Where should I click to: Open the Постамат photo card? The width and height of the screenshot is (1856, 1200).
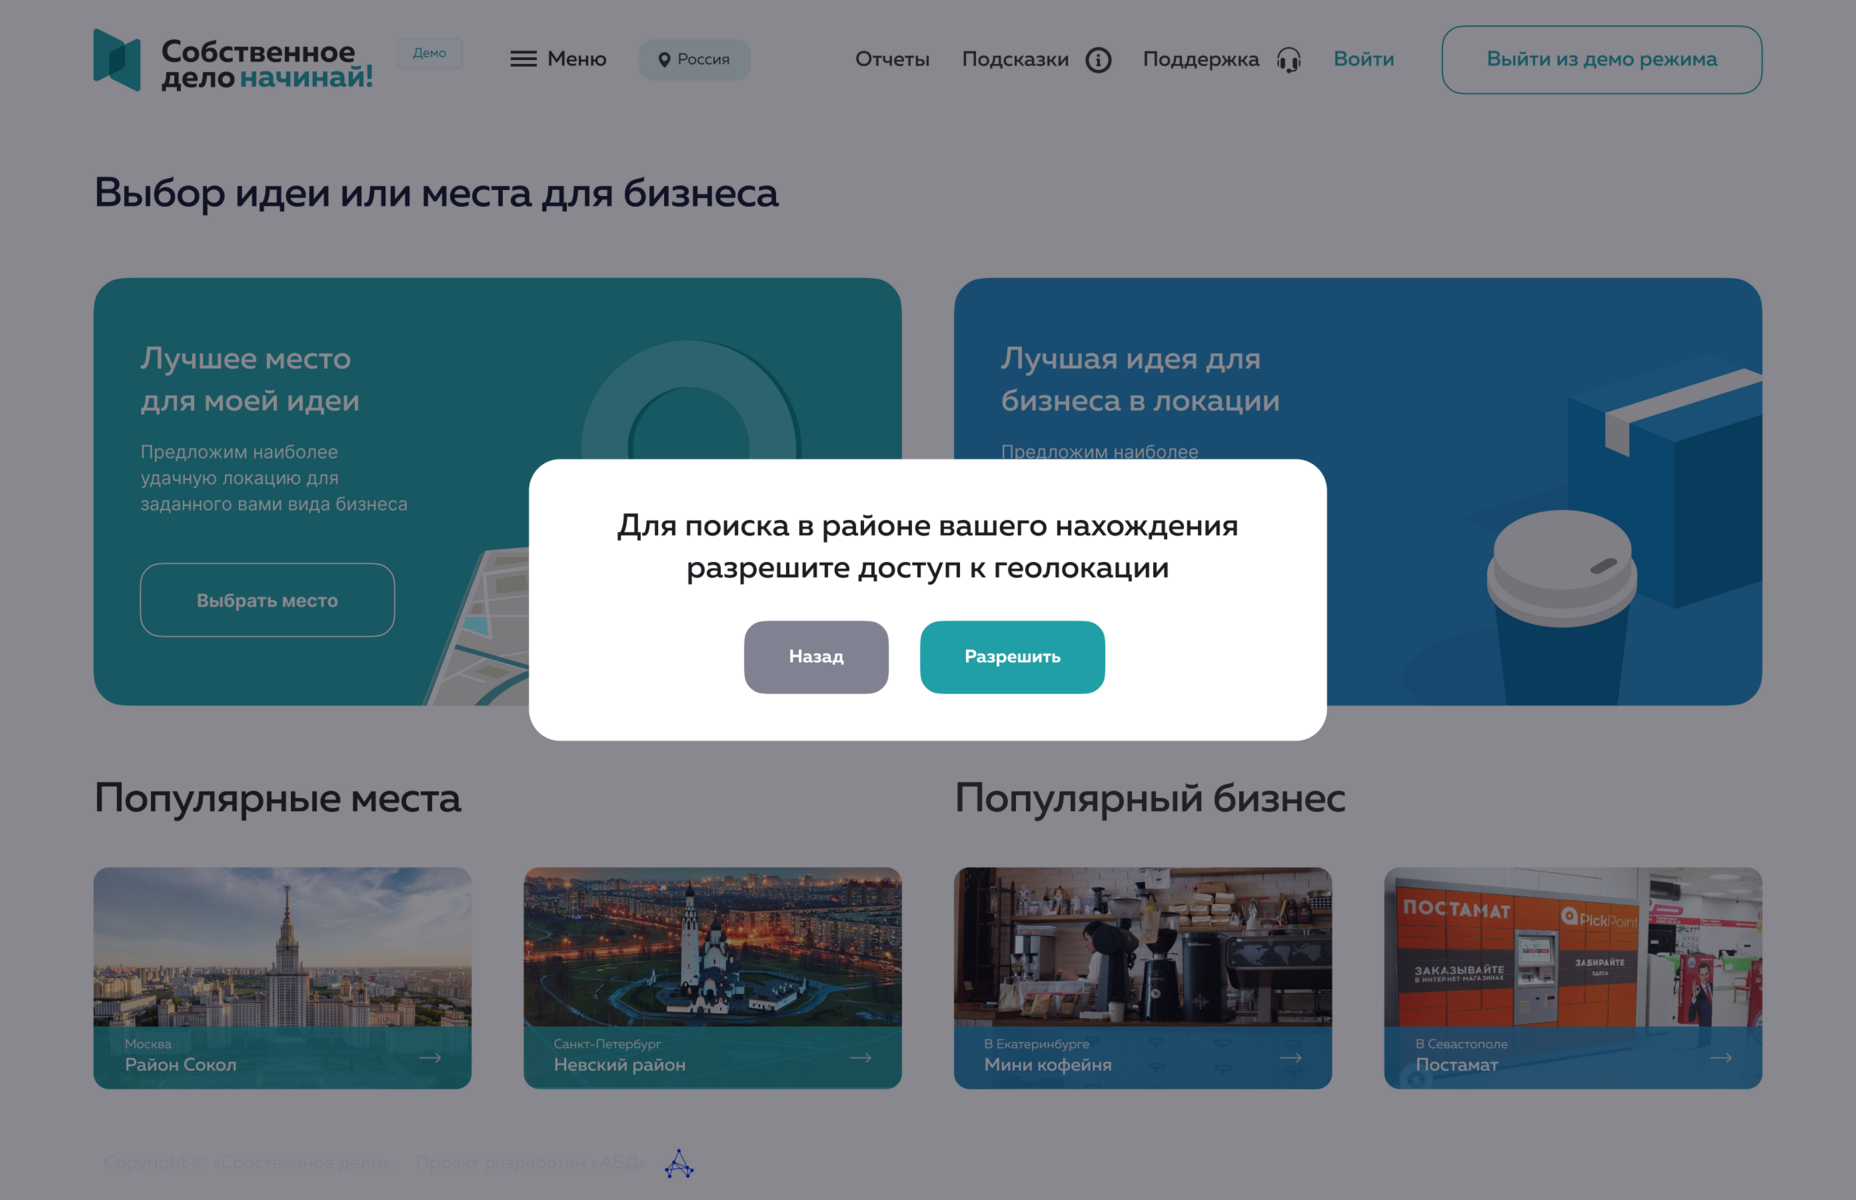coord(1572,978)
